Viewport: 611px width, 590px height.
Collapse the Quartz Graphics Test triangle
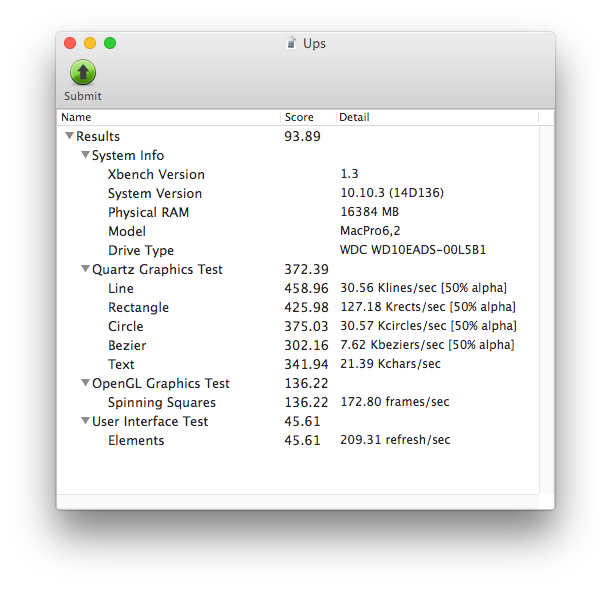point(85,269)
